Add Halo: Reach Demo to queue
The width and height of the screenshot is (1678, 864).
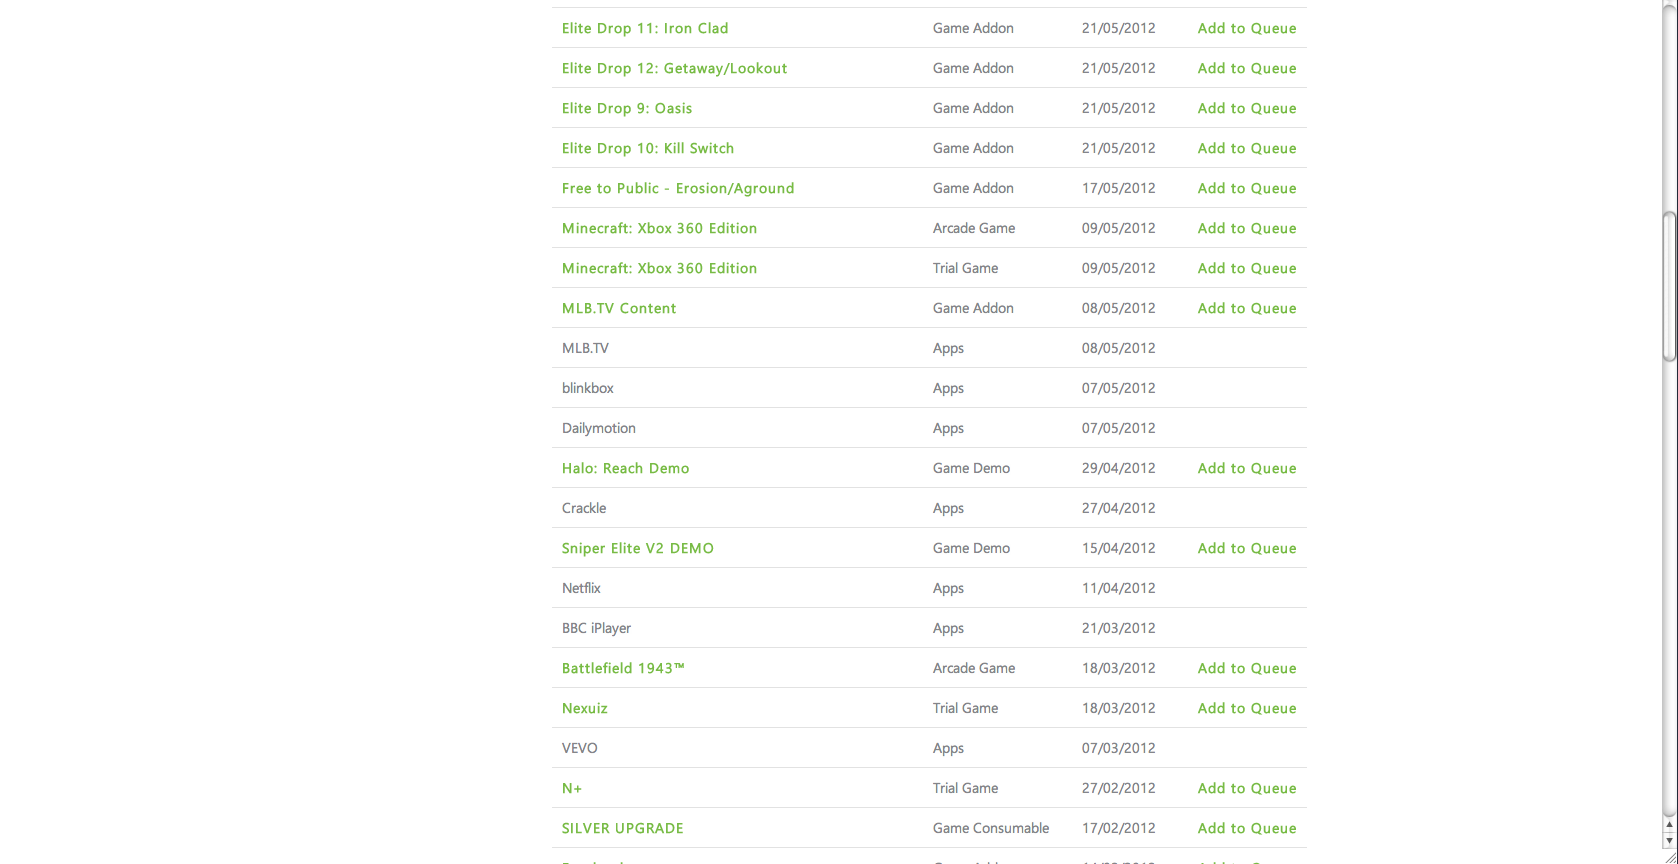[1247, 468]
